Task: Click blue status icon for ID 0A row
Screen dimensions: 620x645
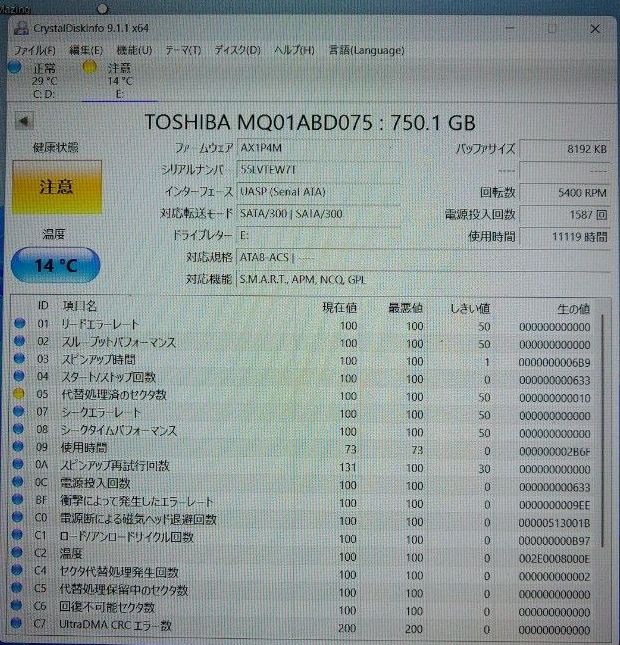Action: [x=18, y=464]
